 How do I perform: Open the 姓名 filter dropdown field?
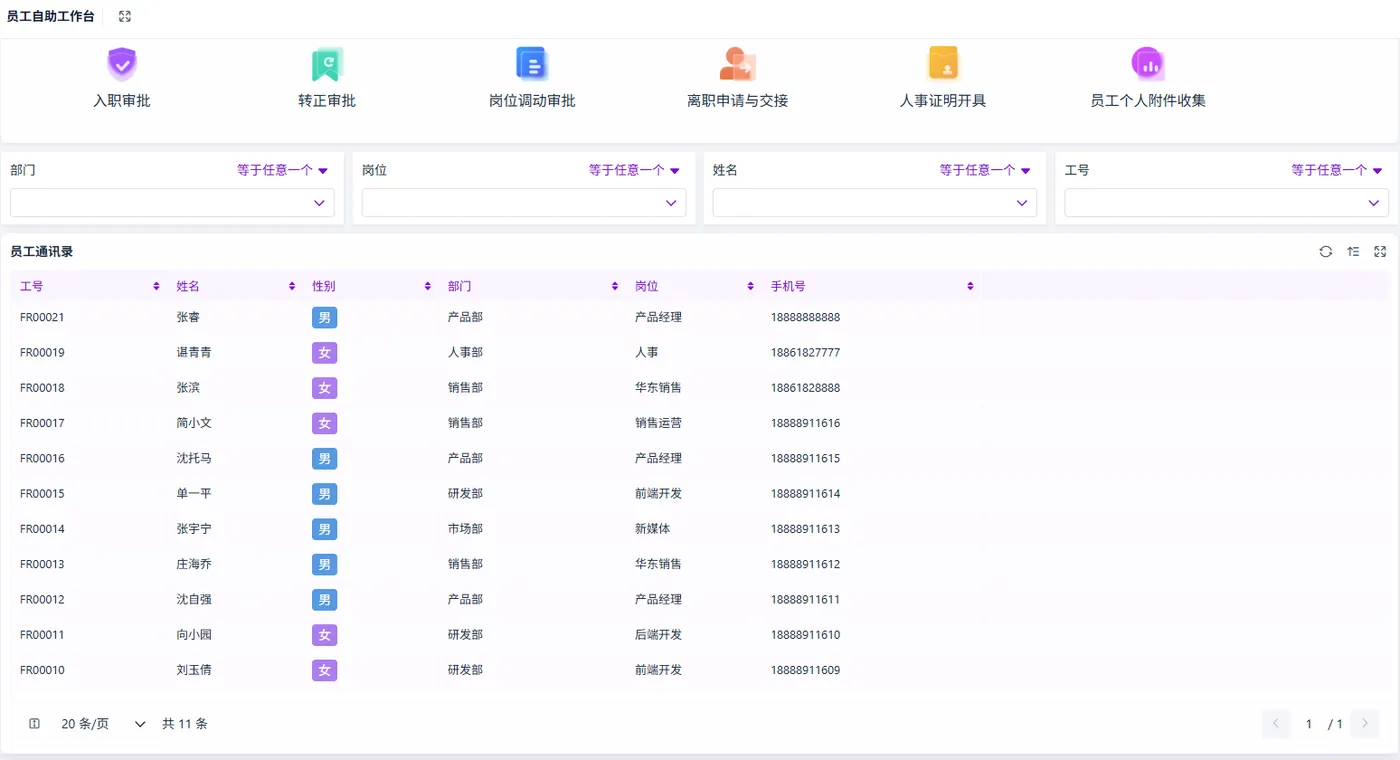[x=875, y=203]
